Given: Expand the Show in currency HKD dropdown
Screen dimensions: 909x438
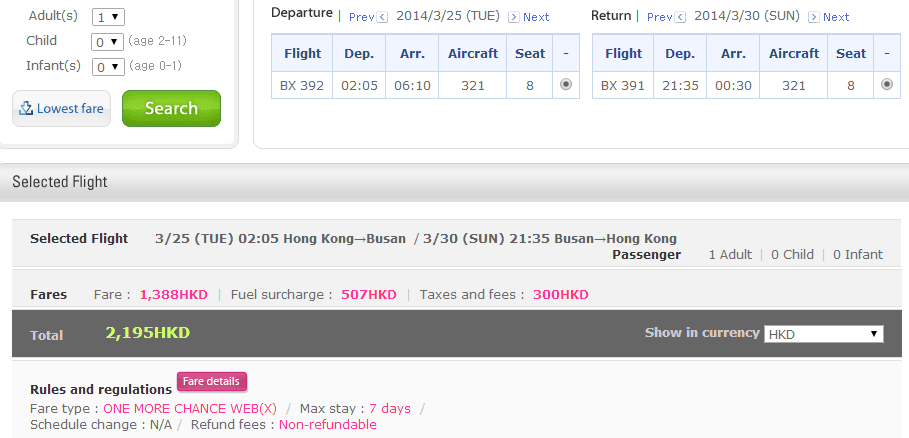Looking at the screenshot, I should click(x=824, y=334).
